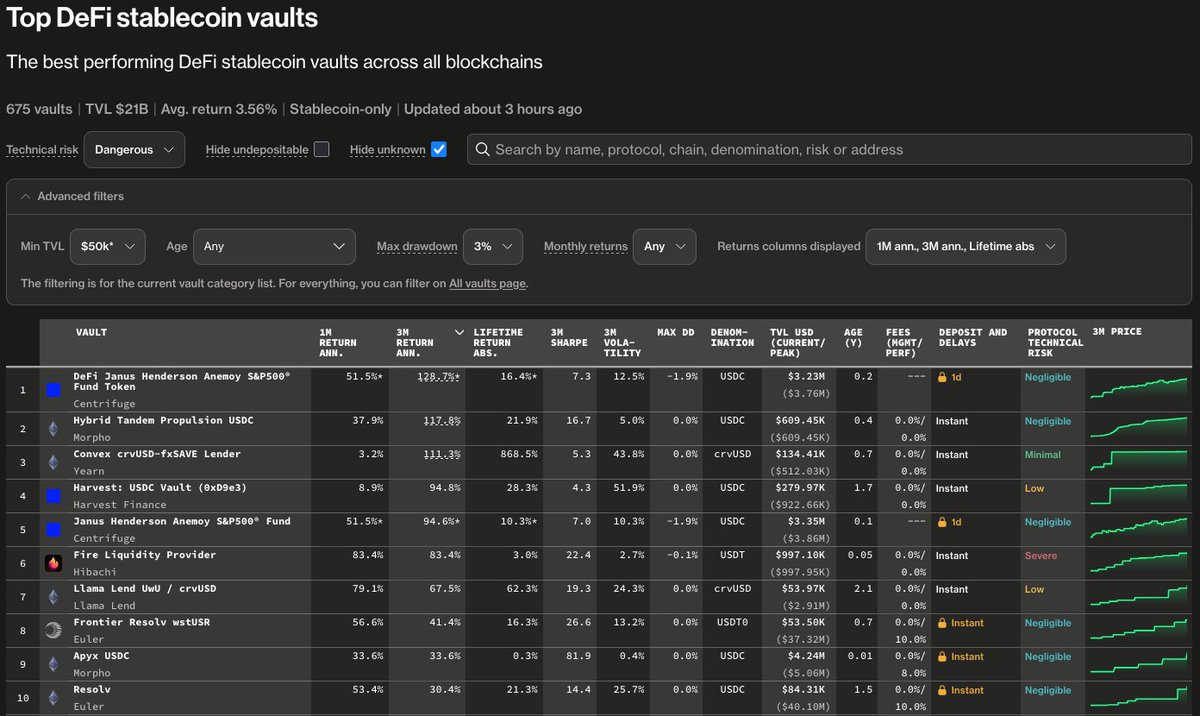
Task: Open the Returns columns displayed dropdown
Action: (x=965, y=246)
